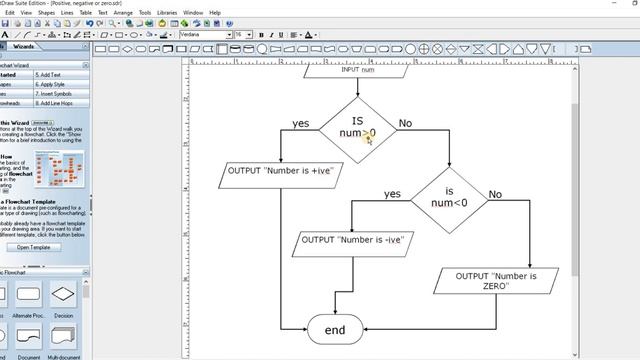Select the OUTPUT "Number is +ive" box
The image size is (640, 360).
tap(281, 176)
